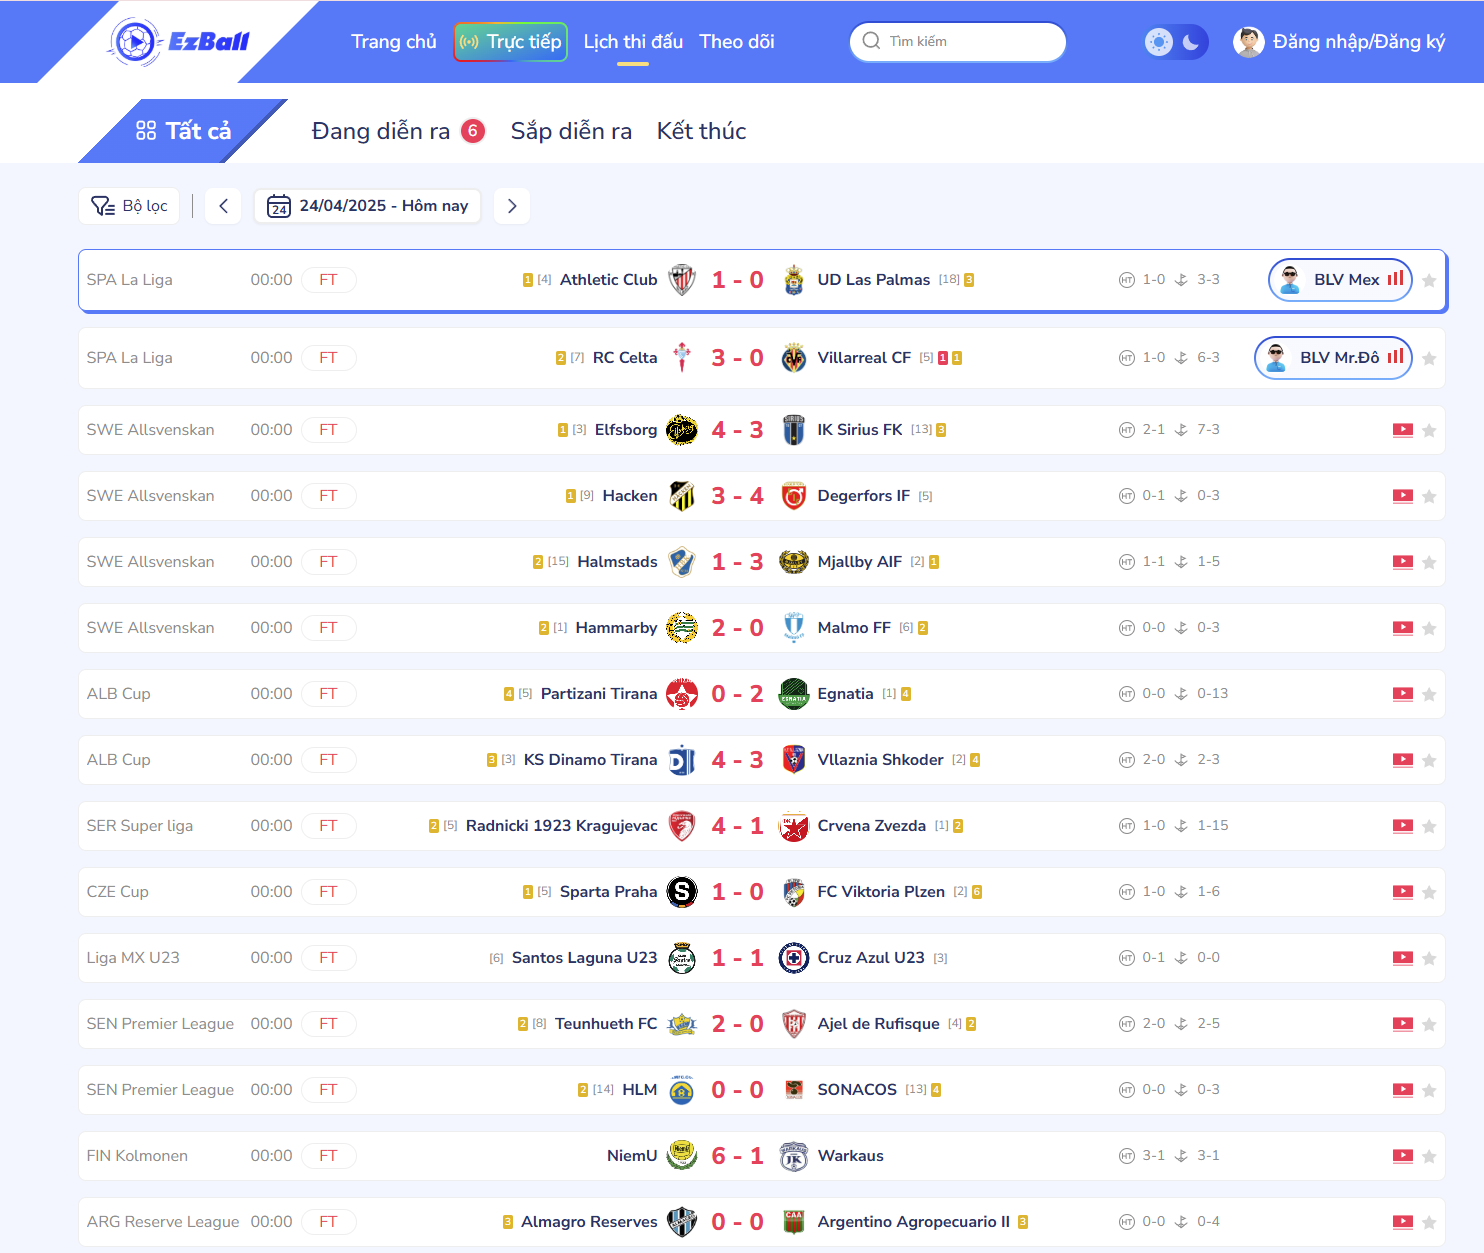Open the 24/04/2025 date picker
1484x1253 pixels.
[368, 206]
